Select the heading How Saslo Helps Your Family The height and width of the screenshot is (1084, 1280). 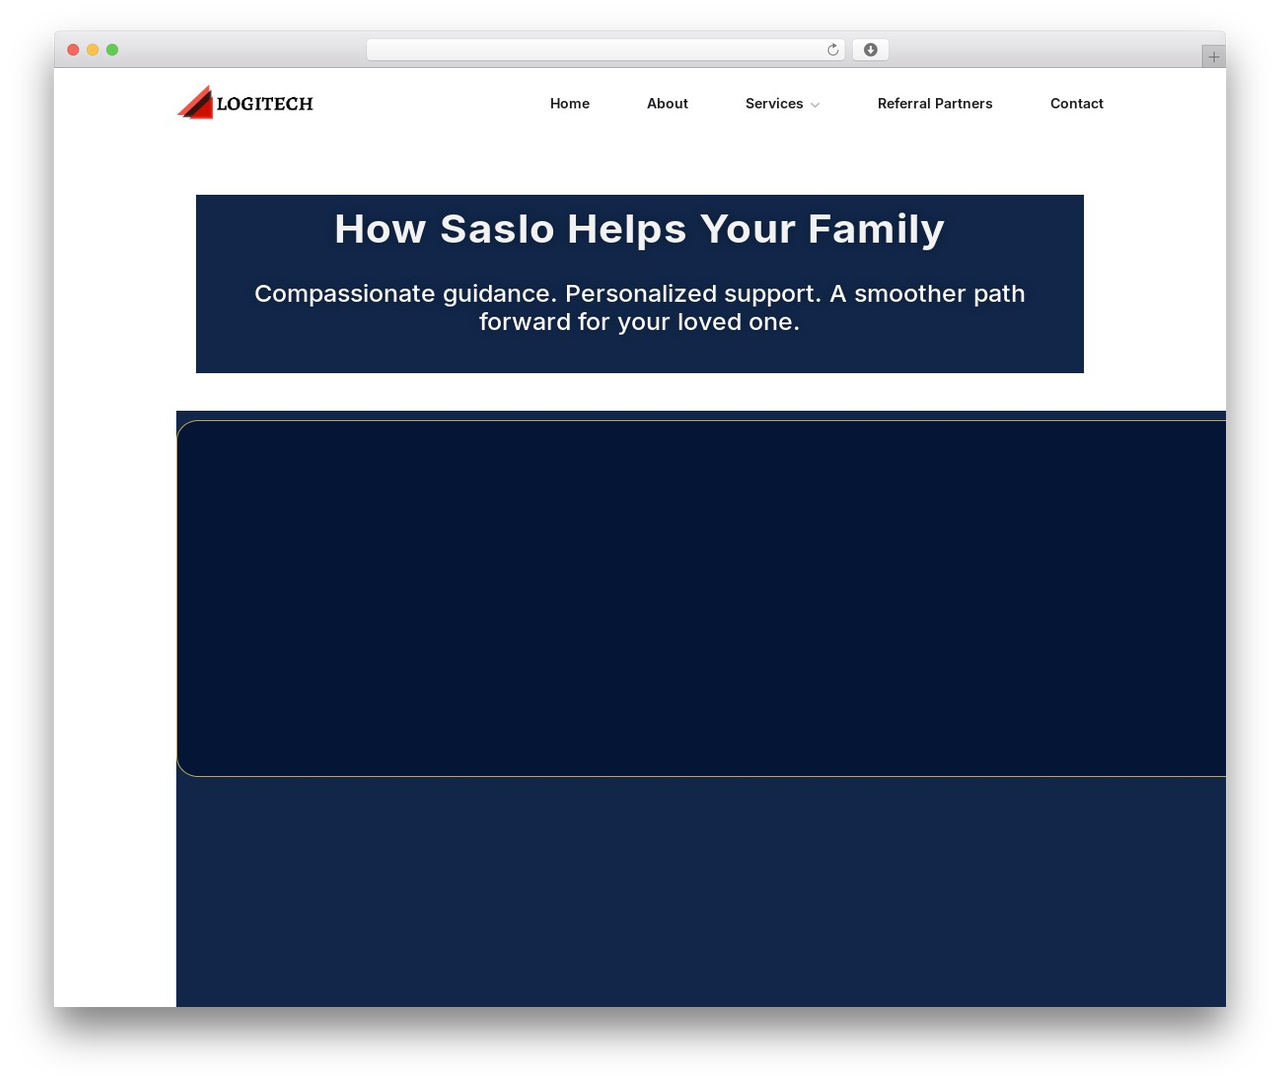click(639, 229)
